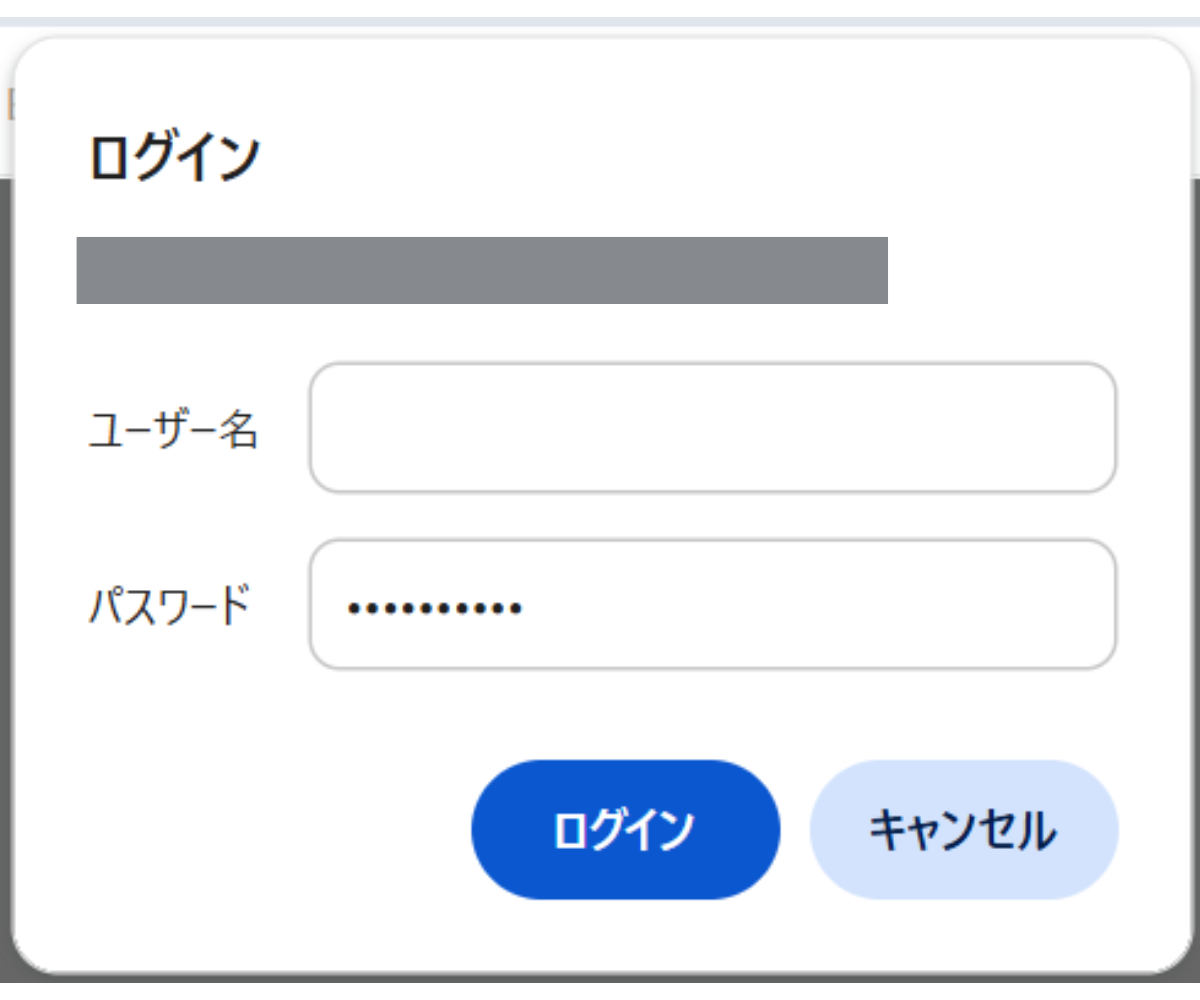Click the light blue キャンセル pill button

(x=963, y=830)
